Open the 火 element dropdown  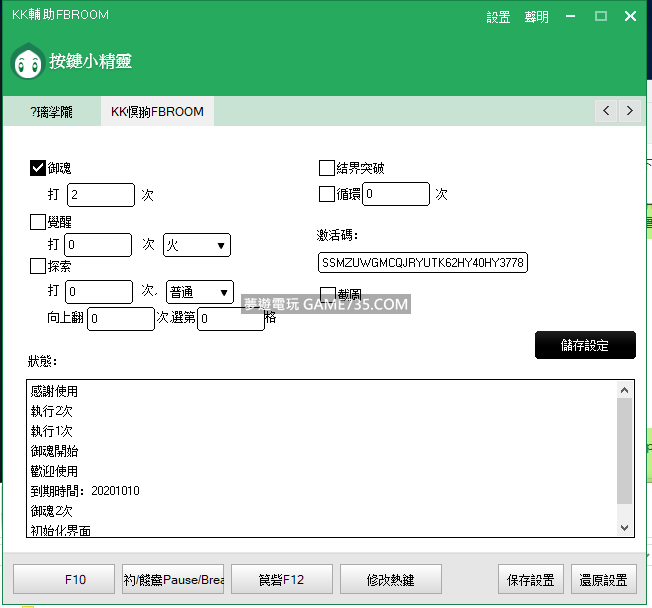click(197, 245)
